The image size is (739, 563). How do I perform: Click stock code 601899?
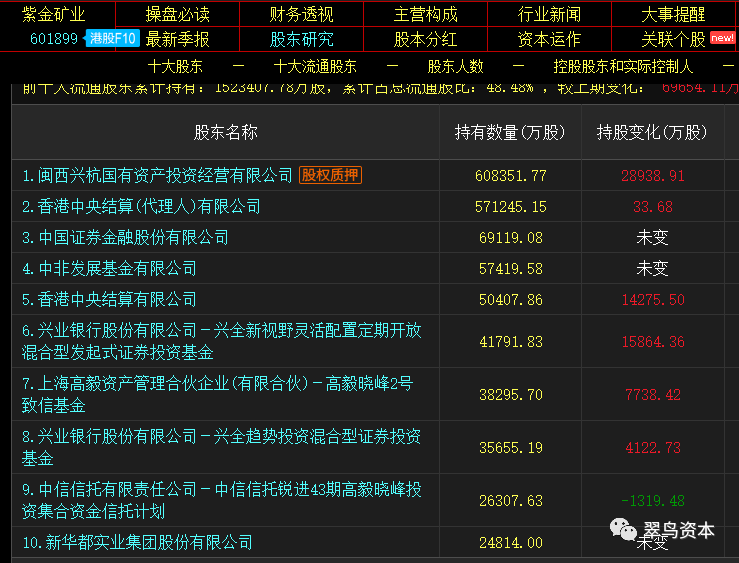54,39
